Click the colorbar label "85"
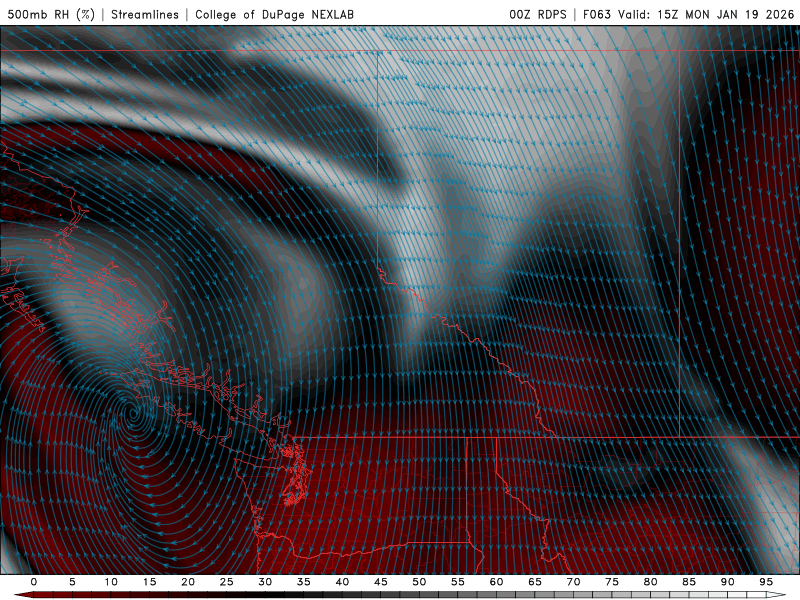 click(x=689, y=582)
